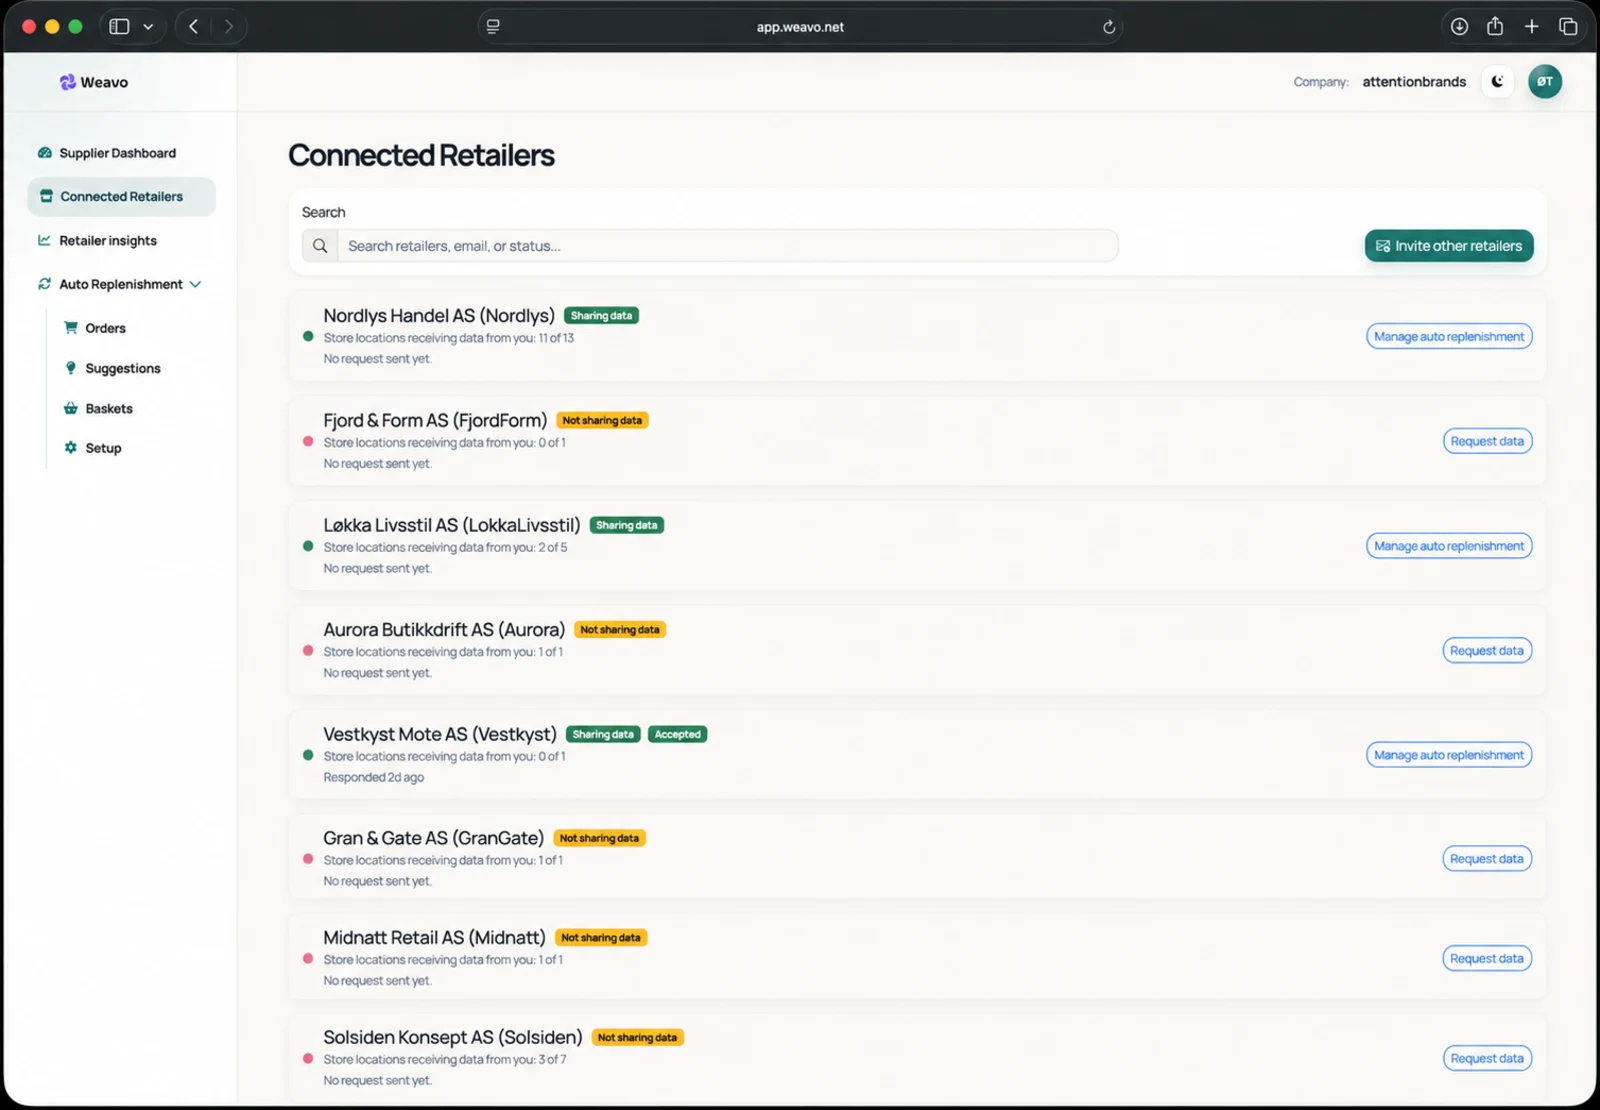This screenshot has height=1110, width=1600.
Task: Click Solsiden Konsept AS (Solsiden) name
Action: pyautogui.click(x=452, y=1038)
